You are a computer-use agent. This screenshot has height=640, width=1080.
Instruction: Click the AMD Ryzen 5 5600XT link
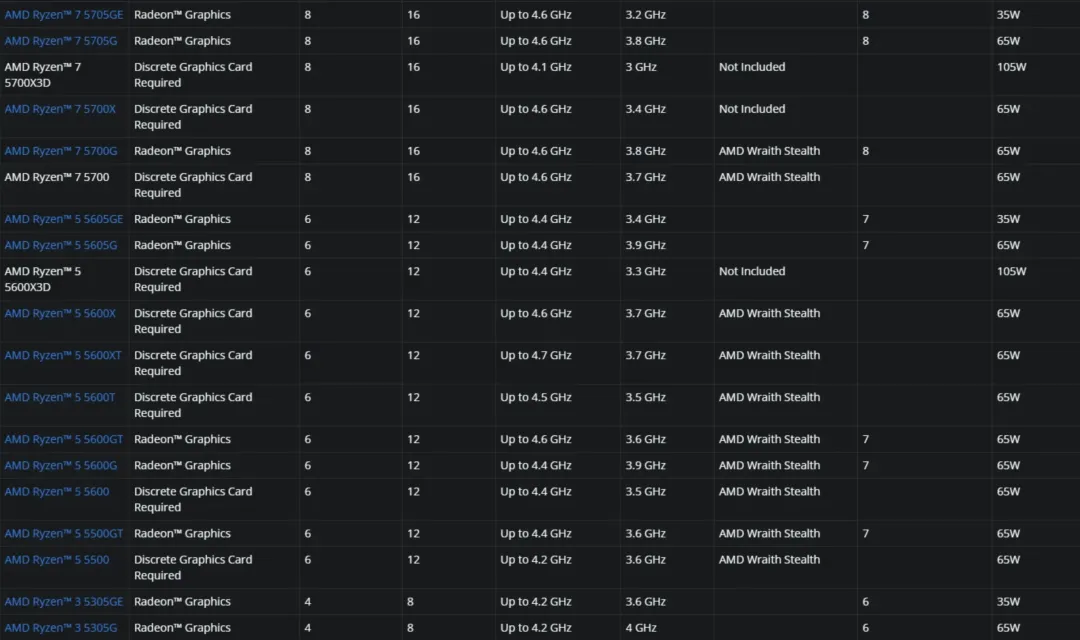coord(63,355)
